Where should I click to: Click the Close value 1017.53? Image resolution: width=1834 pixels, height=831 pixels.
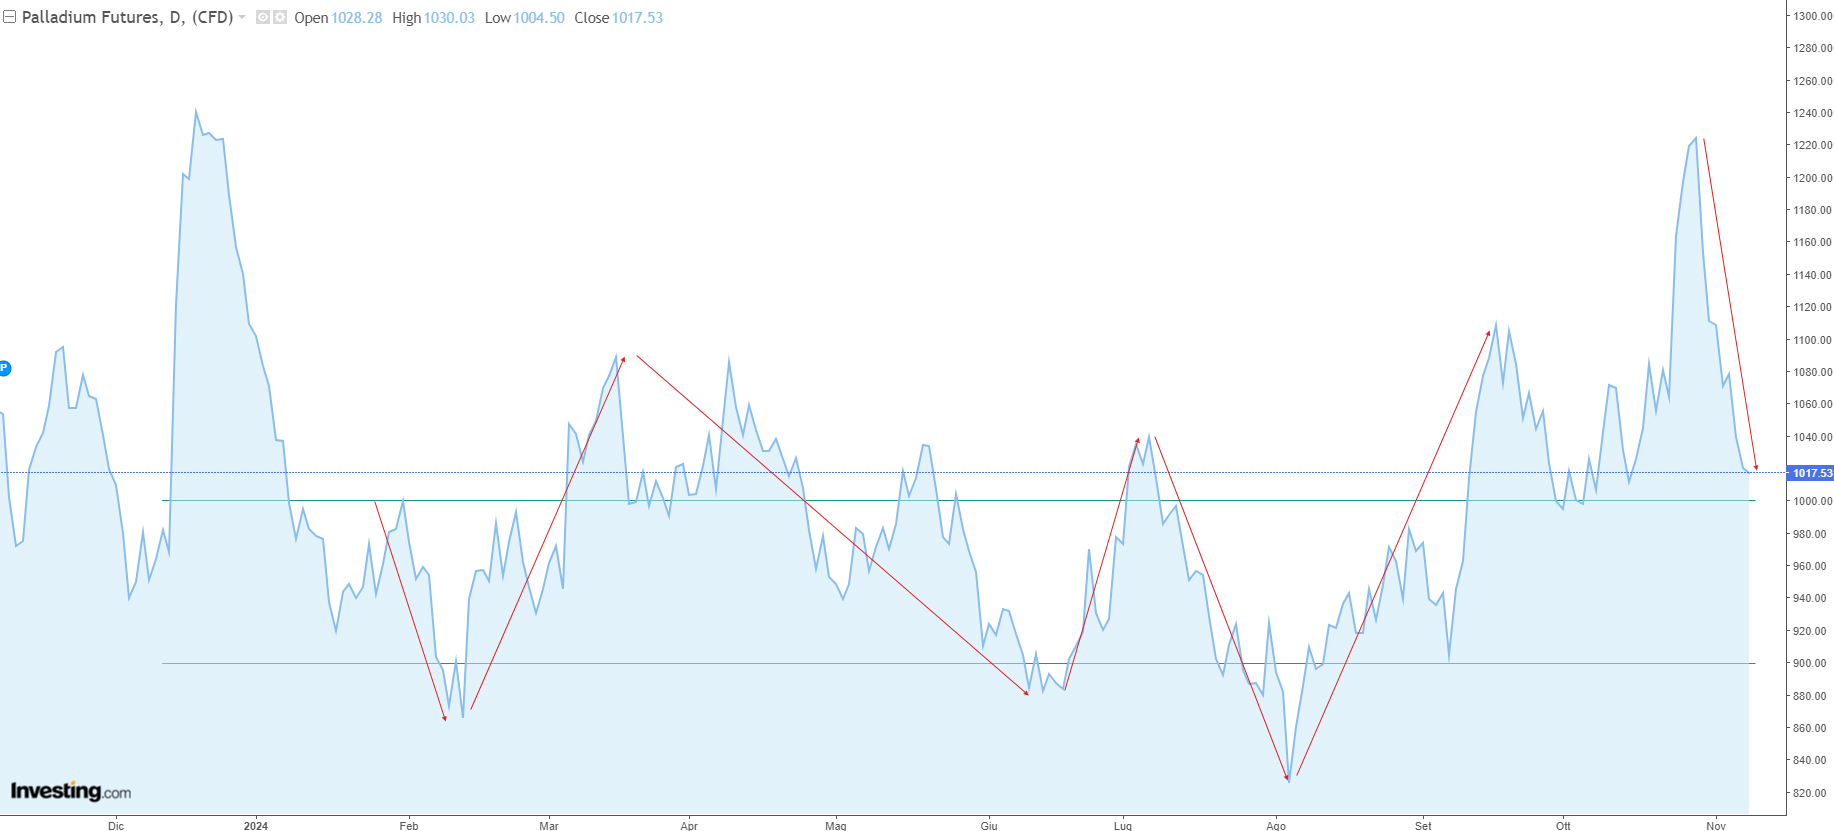[x=637, y=18]
